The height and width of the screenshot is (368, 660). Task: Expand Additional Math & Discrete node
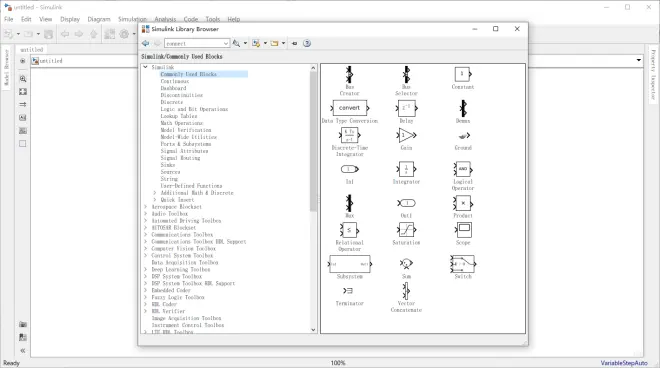[x=155, y=193]
